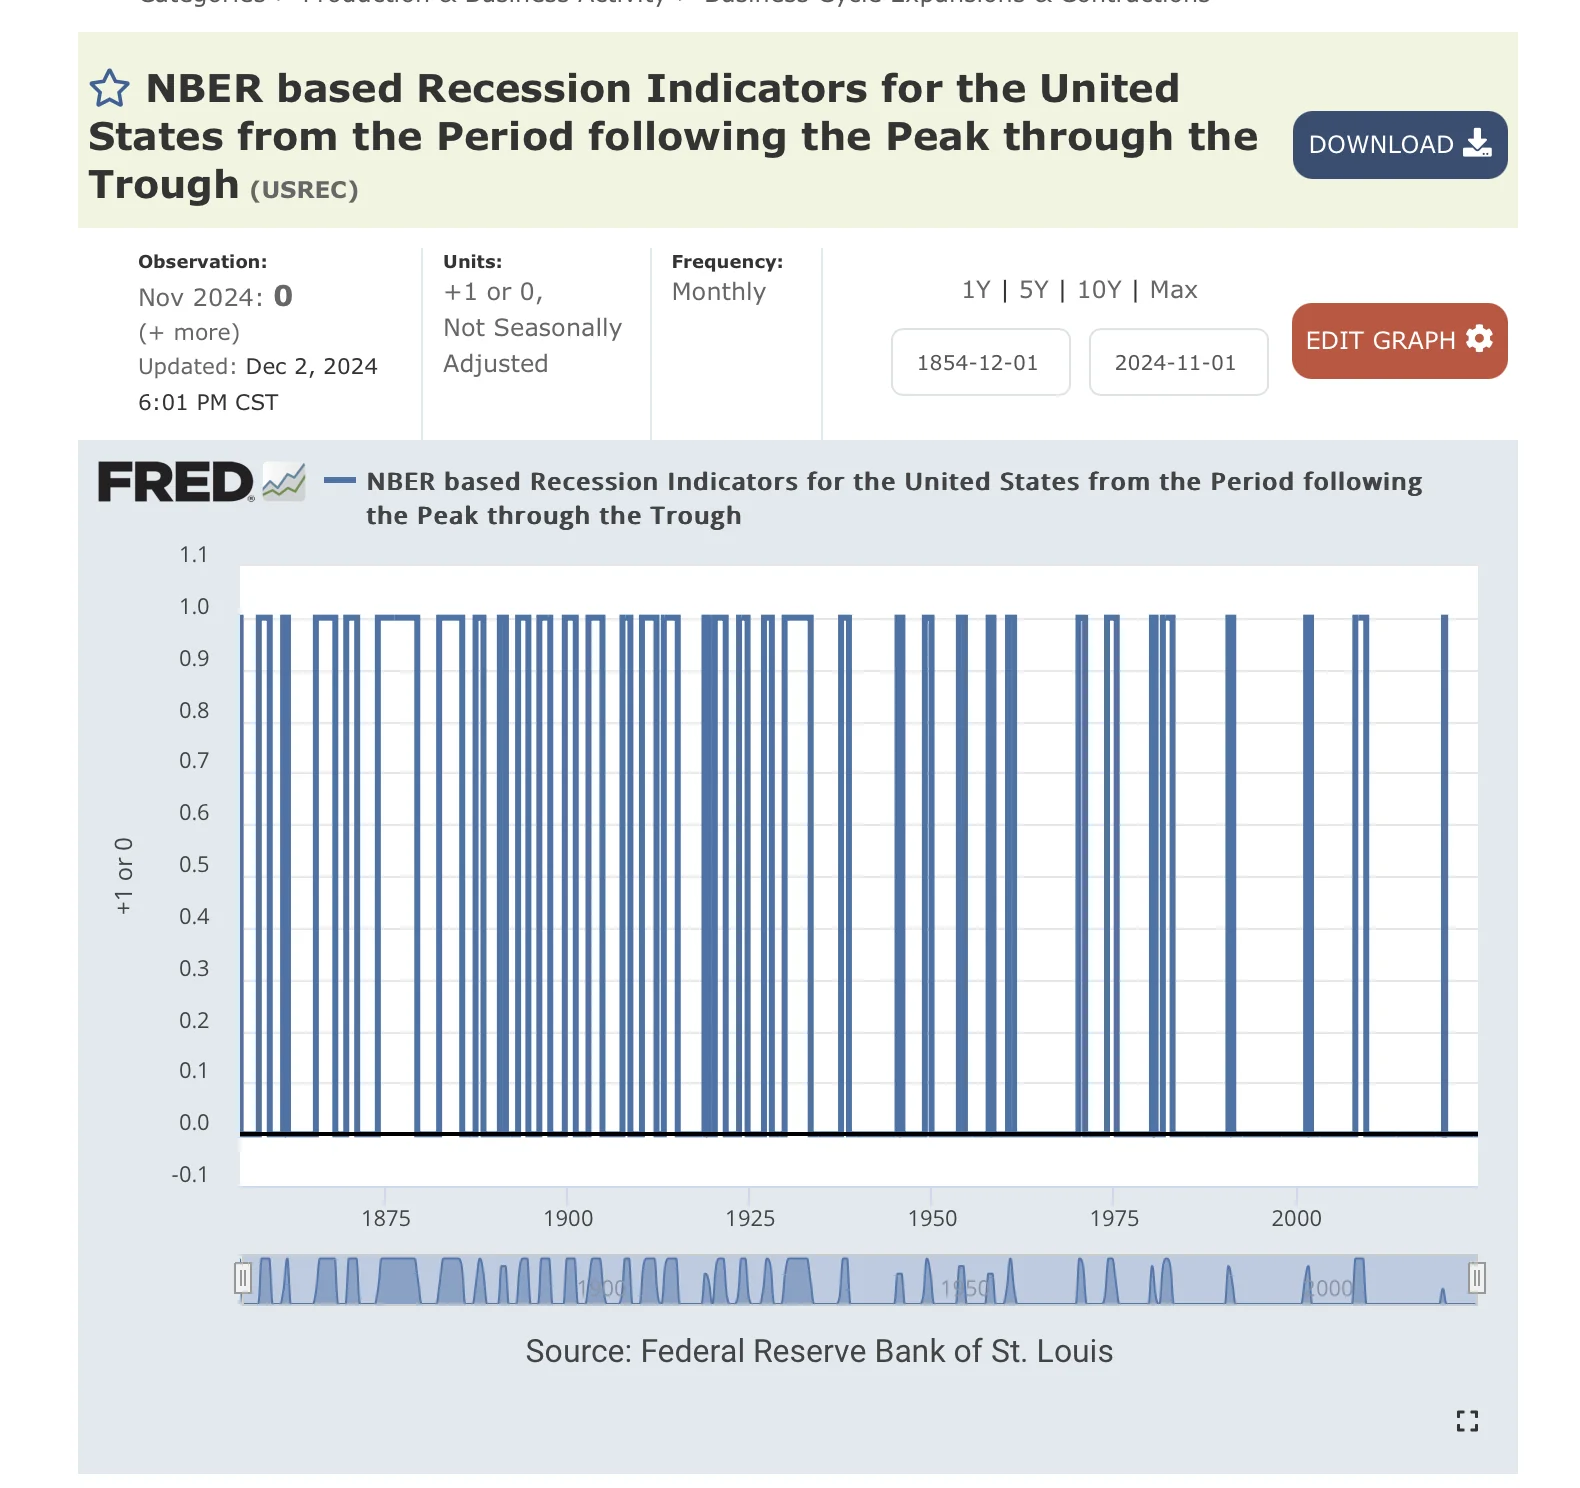This screenshot has width=1580, height=1488.
Task: Click the FRED wordmark logo
Action: (x=175, y=482)
